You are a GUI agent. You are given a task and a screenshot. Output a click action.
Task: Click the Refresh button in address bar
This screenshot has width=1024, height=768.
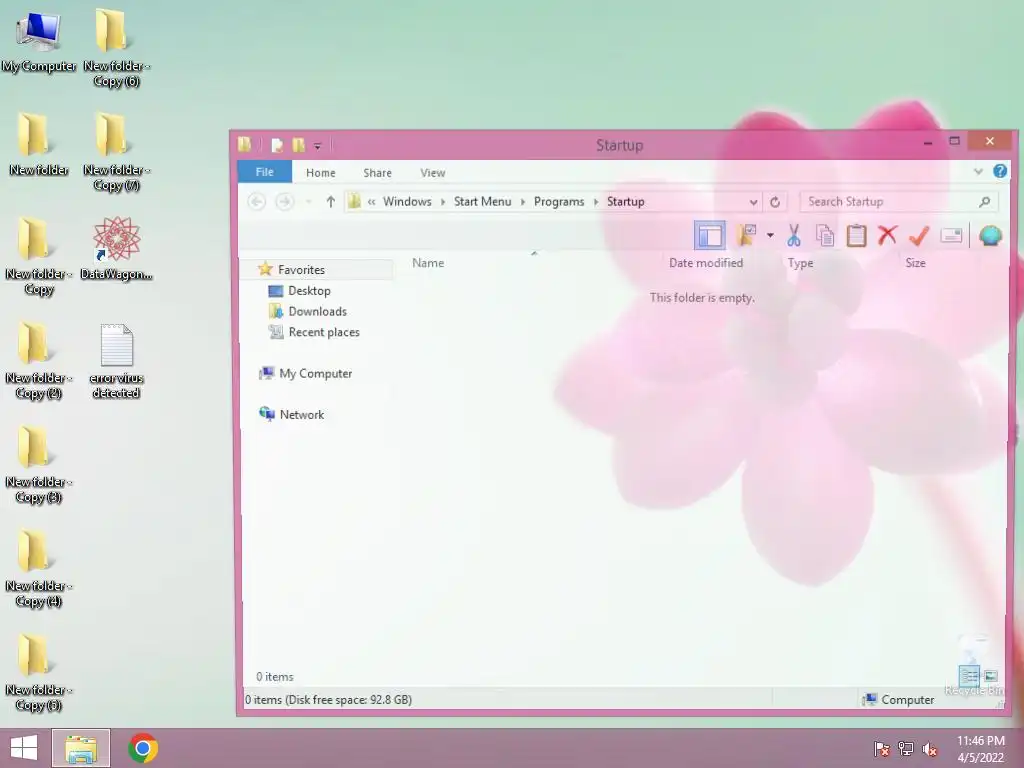pyautogui.click(x=775, y=202)
